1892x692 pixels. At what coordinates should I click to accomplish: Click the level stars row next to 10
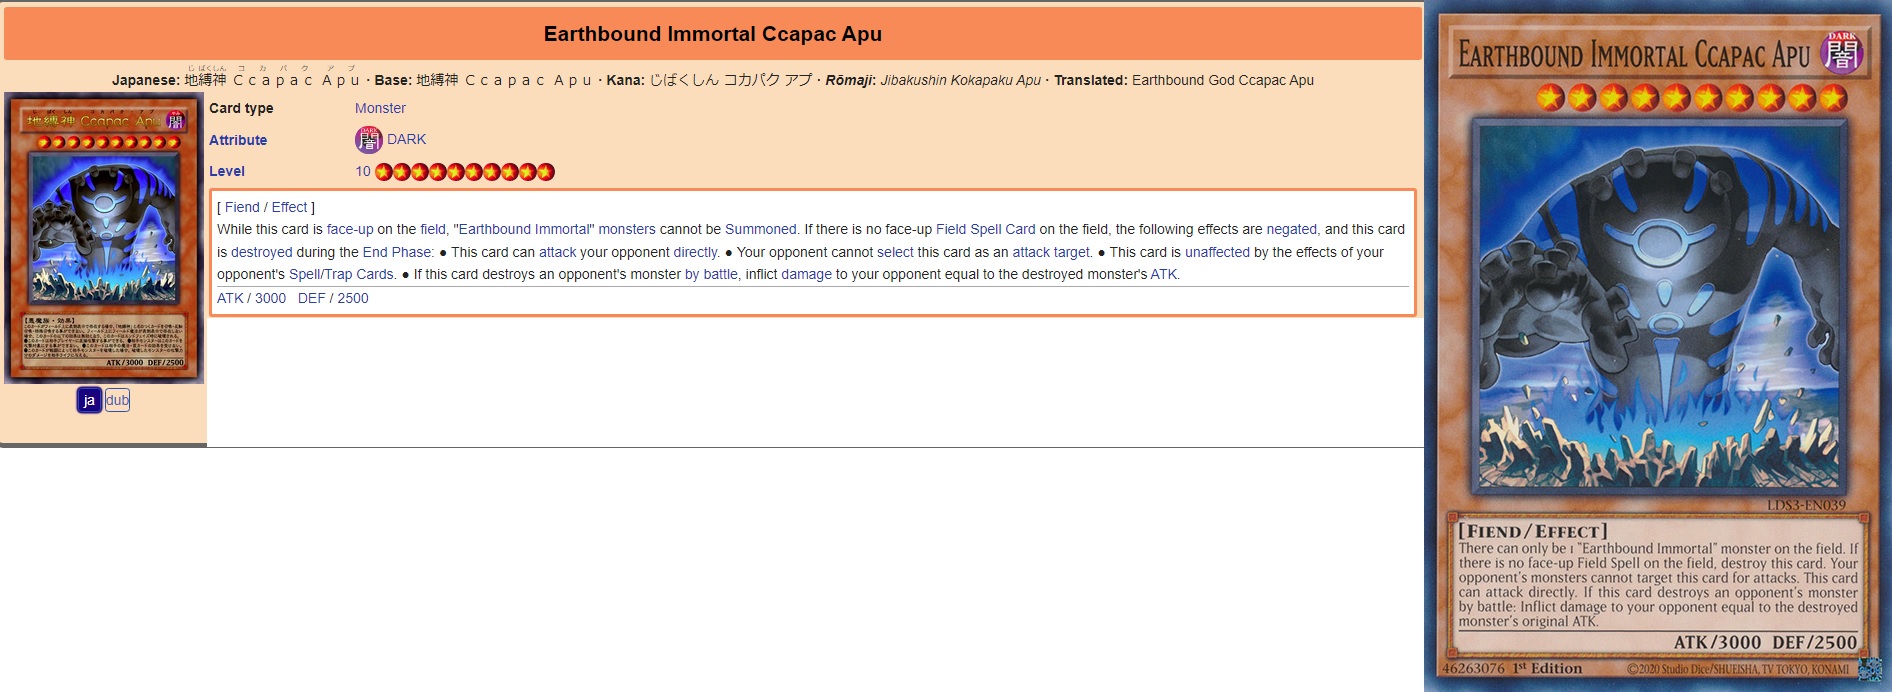465,172
